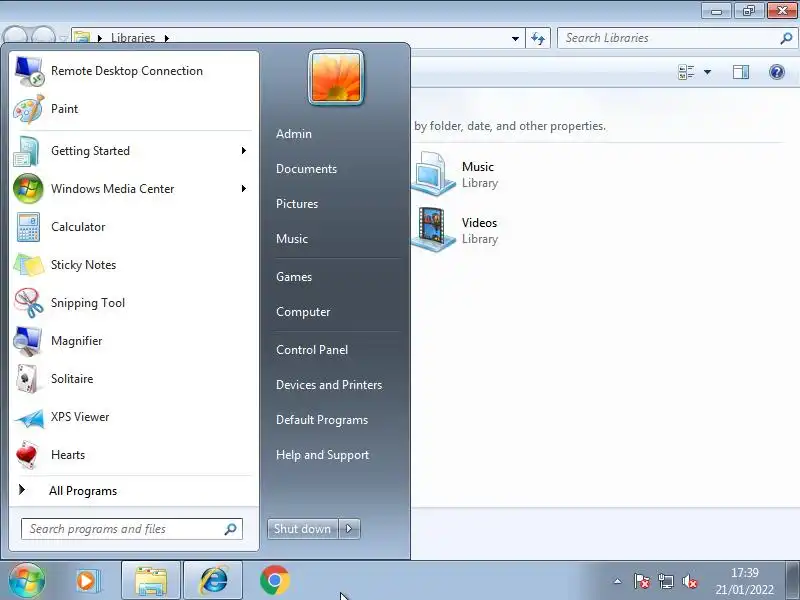800x600 pixels.
Task: Click Libraries in address breadcrumb
Action: pyautogui.click(x=133, y=38)
